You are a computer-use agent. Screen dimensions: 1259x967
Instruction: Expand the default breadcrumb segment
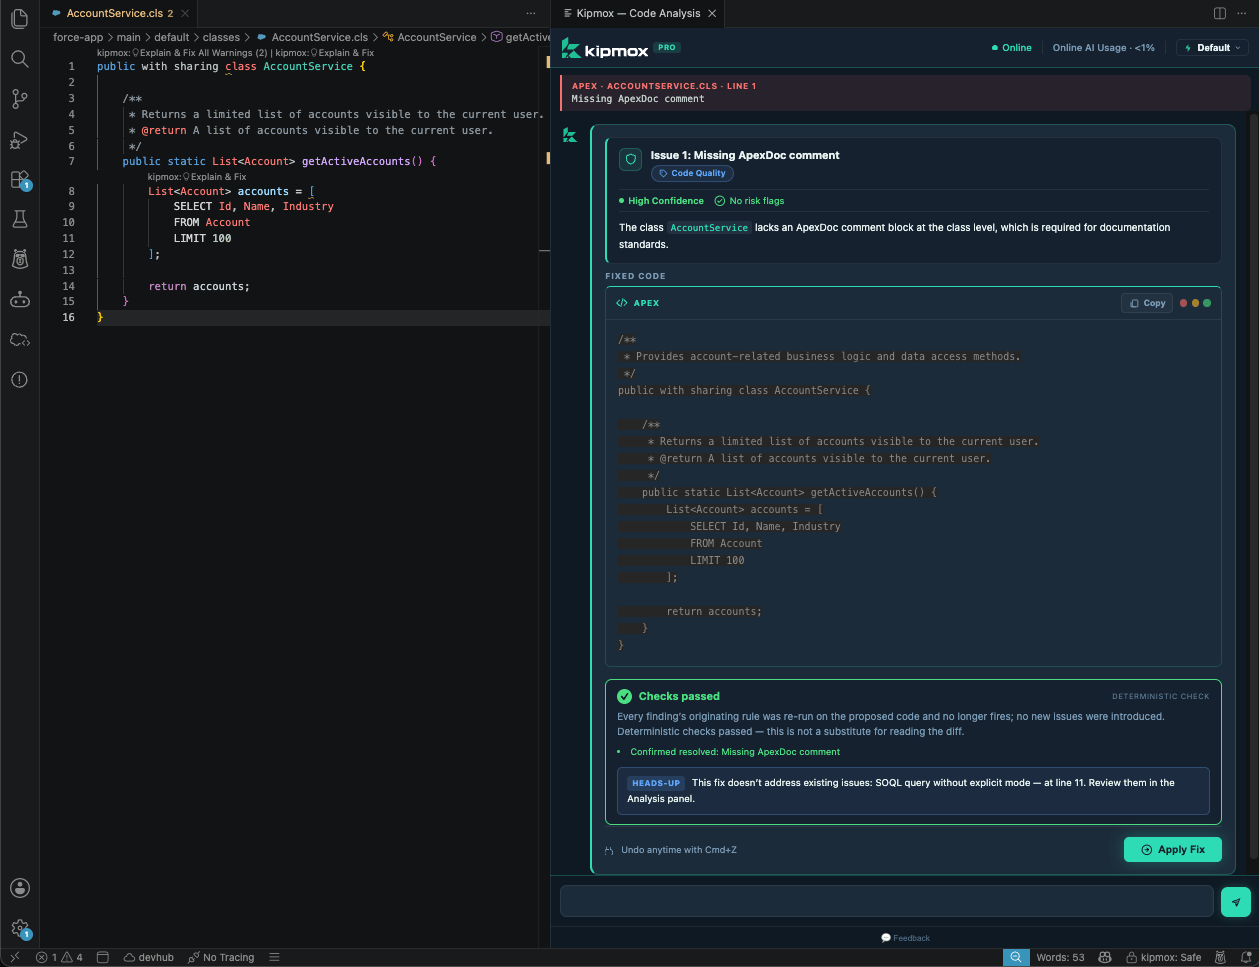(x=172, y=37)
